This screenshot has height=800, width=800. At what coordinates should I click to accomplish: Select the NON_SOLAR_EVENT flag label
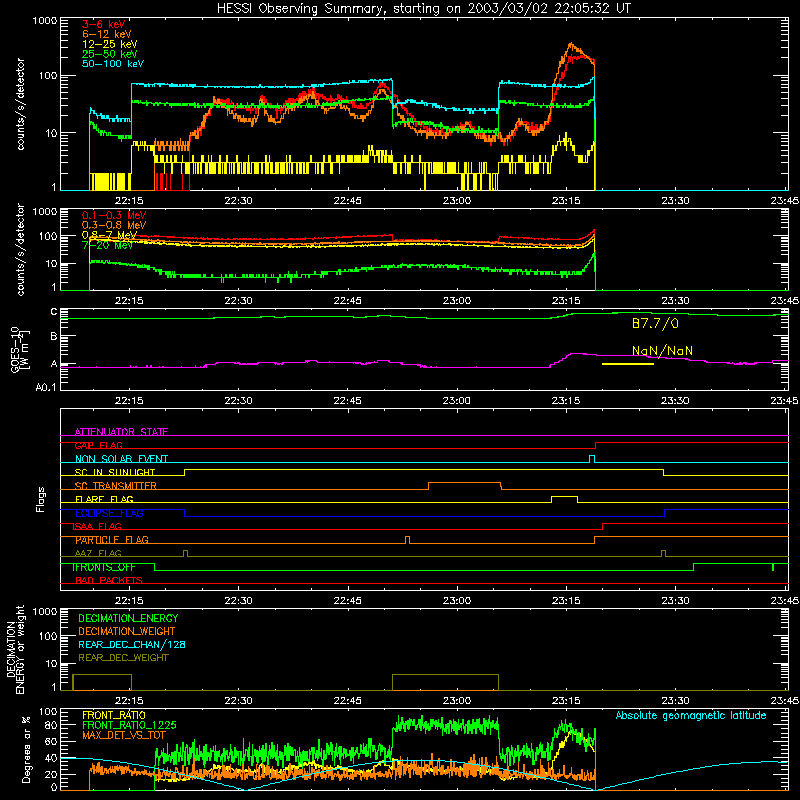[x=121, y=459]
